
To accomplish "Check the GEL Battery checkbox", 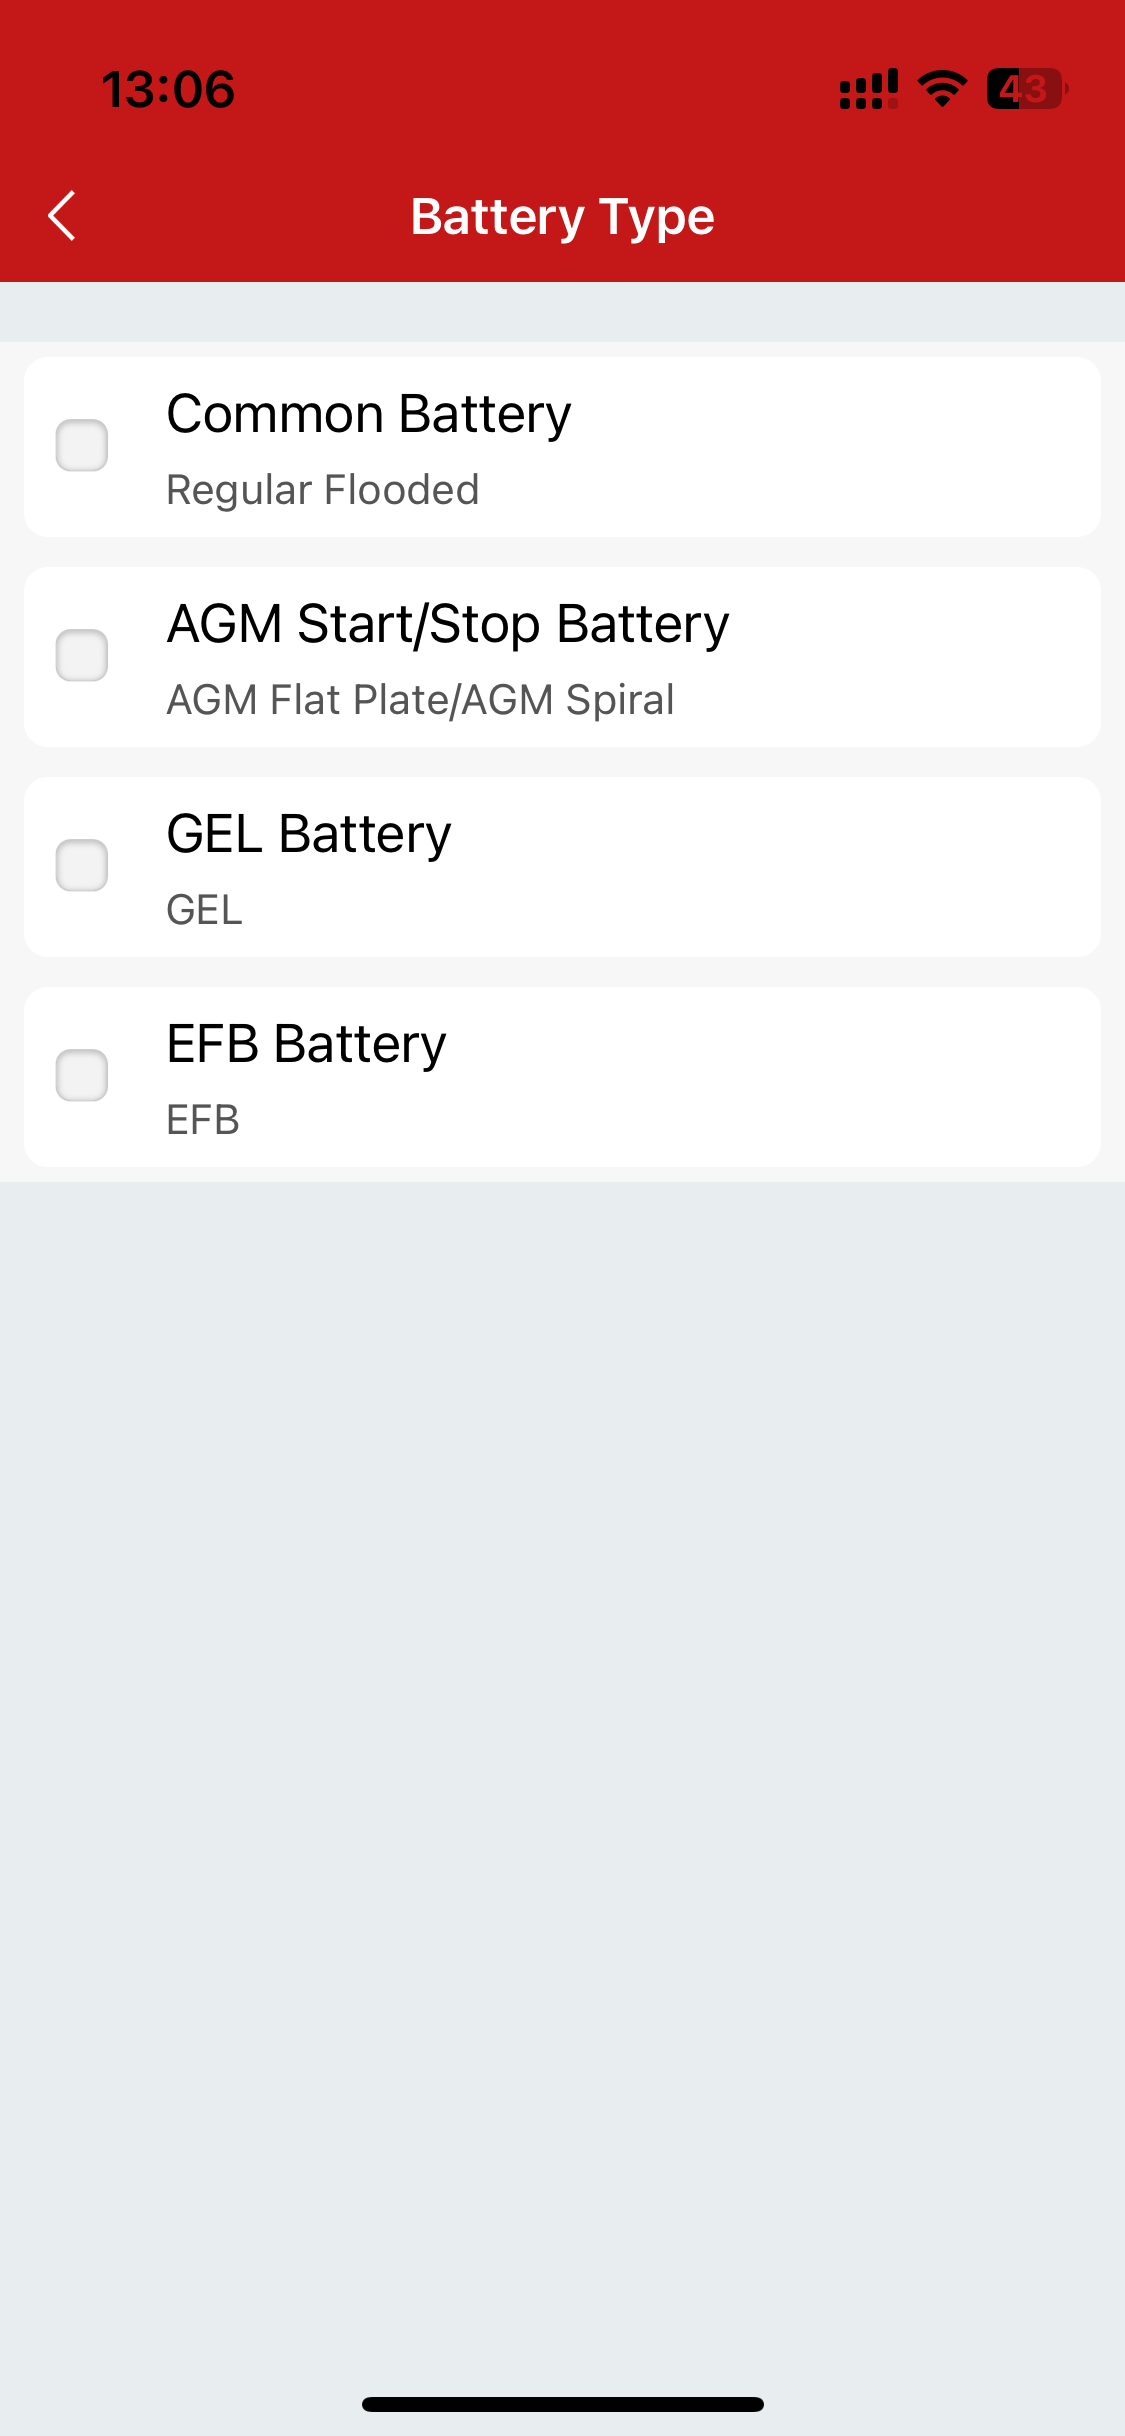I will tap(82, 866).
